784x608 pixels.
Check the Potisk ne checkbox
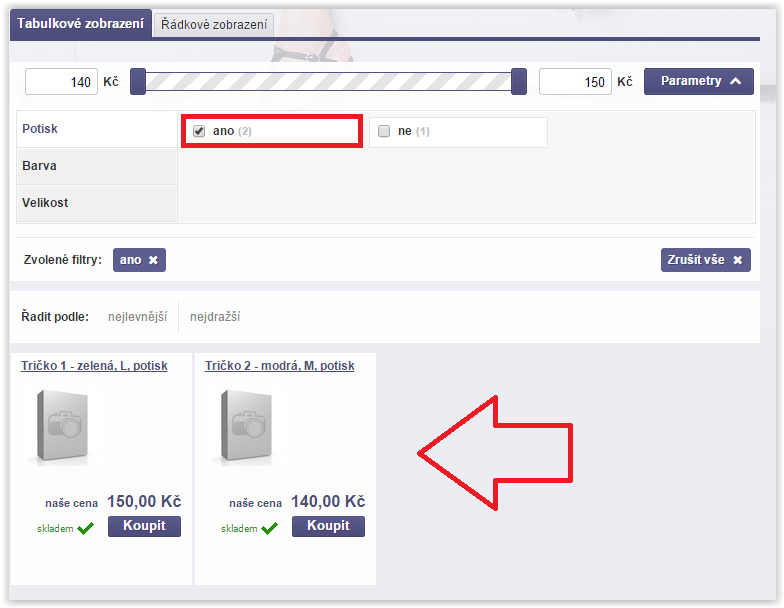[x=384, y=131]
